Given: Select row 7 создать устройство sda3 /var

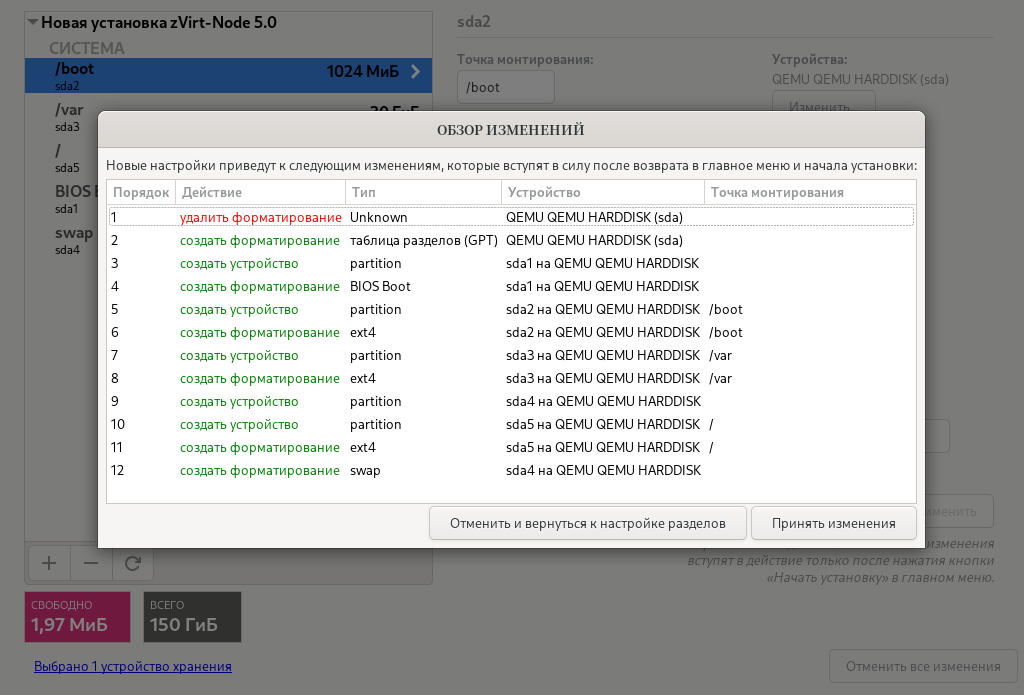Looking at the screenshot, I should click(x=511, y=355).
